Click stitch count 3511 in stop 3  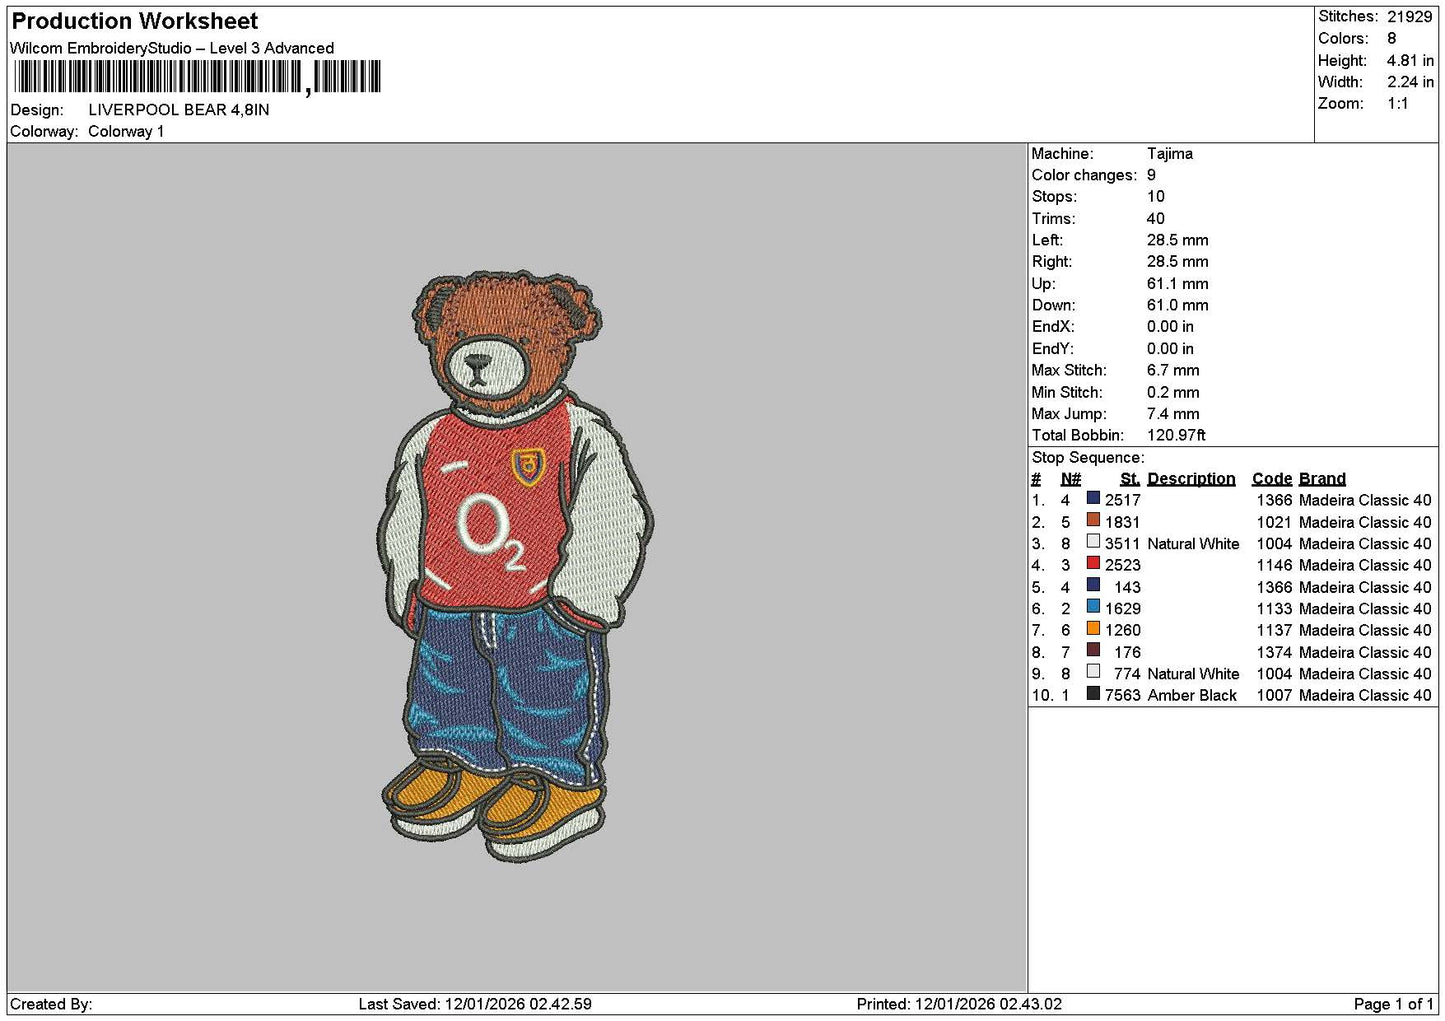pyautogui.click(x=1123, y=544)
